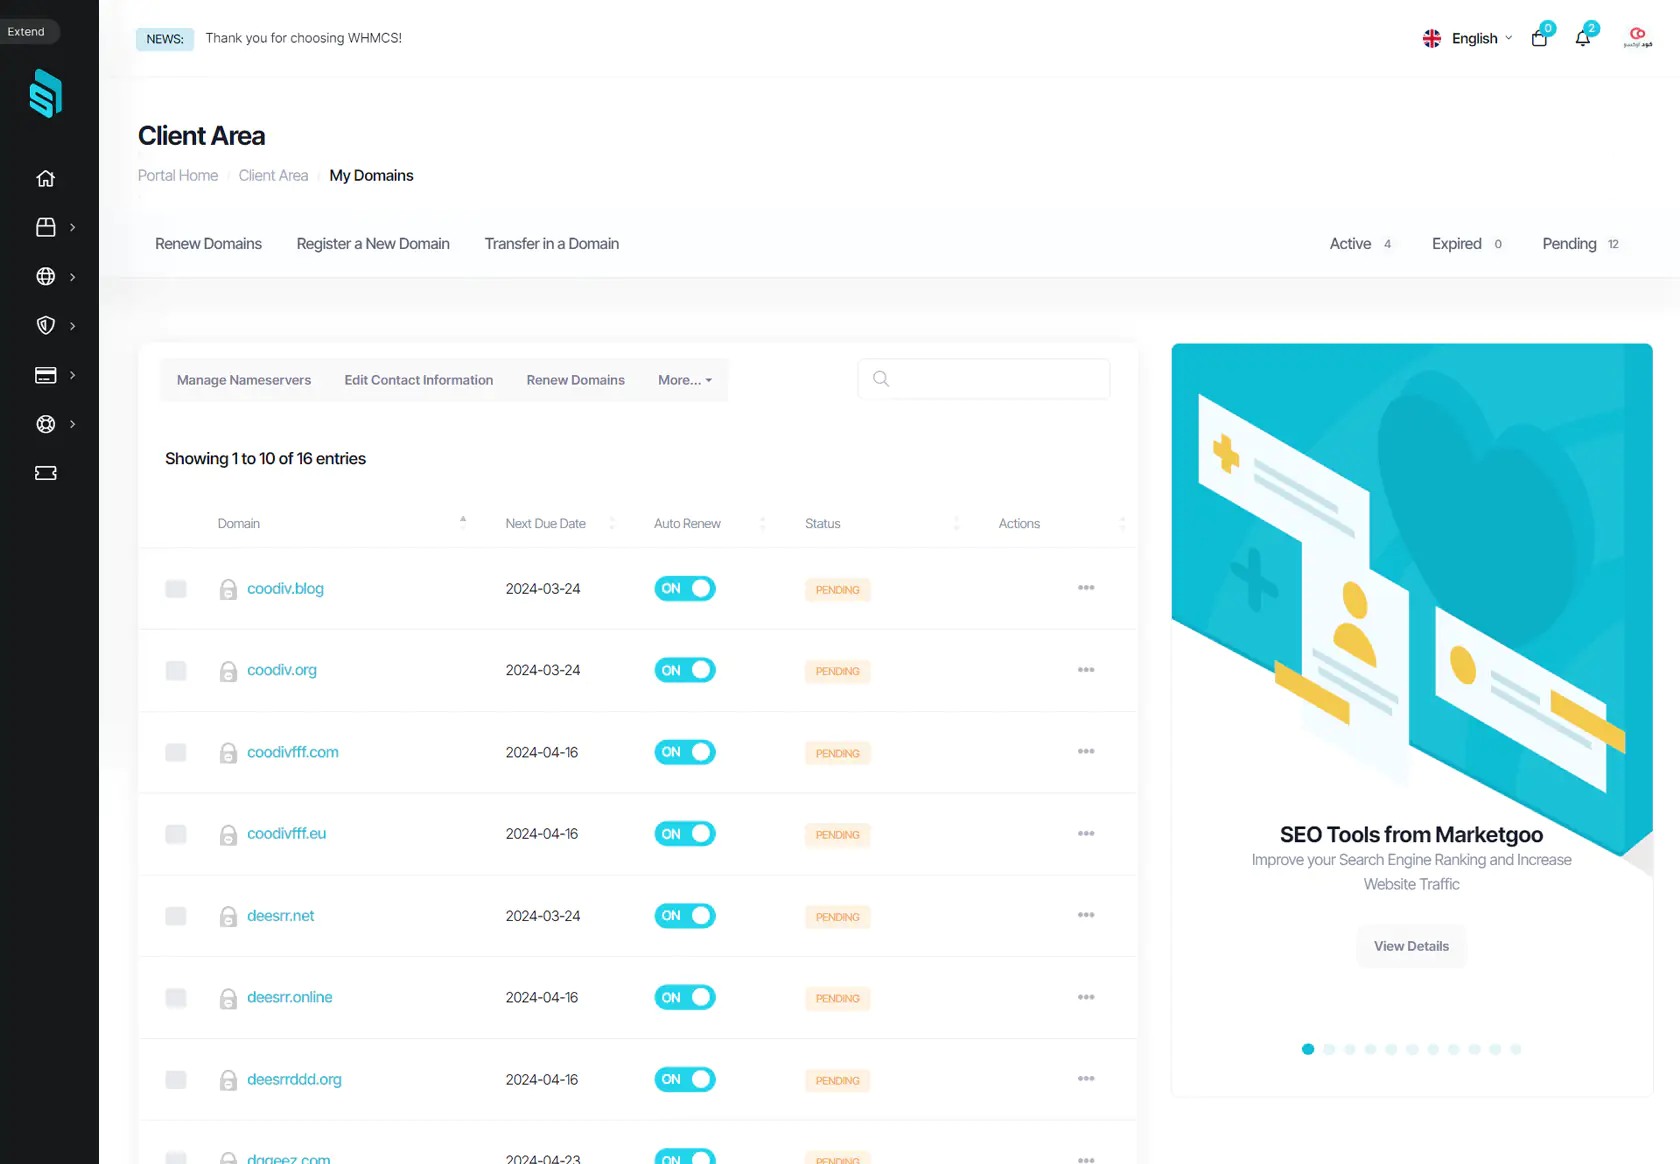Open the domains globe icon in sidebar
Viewport: 1680px width, 1164px height.
46,276
